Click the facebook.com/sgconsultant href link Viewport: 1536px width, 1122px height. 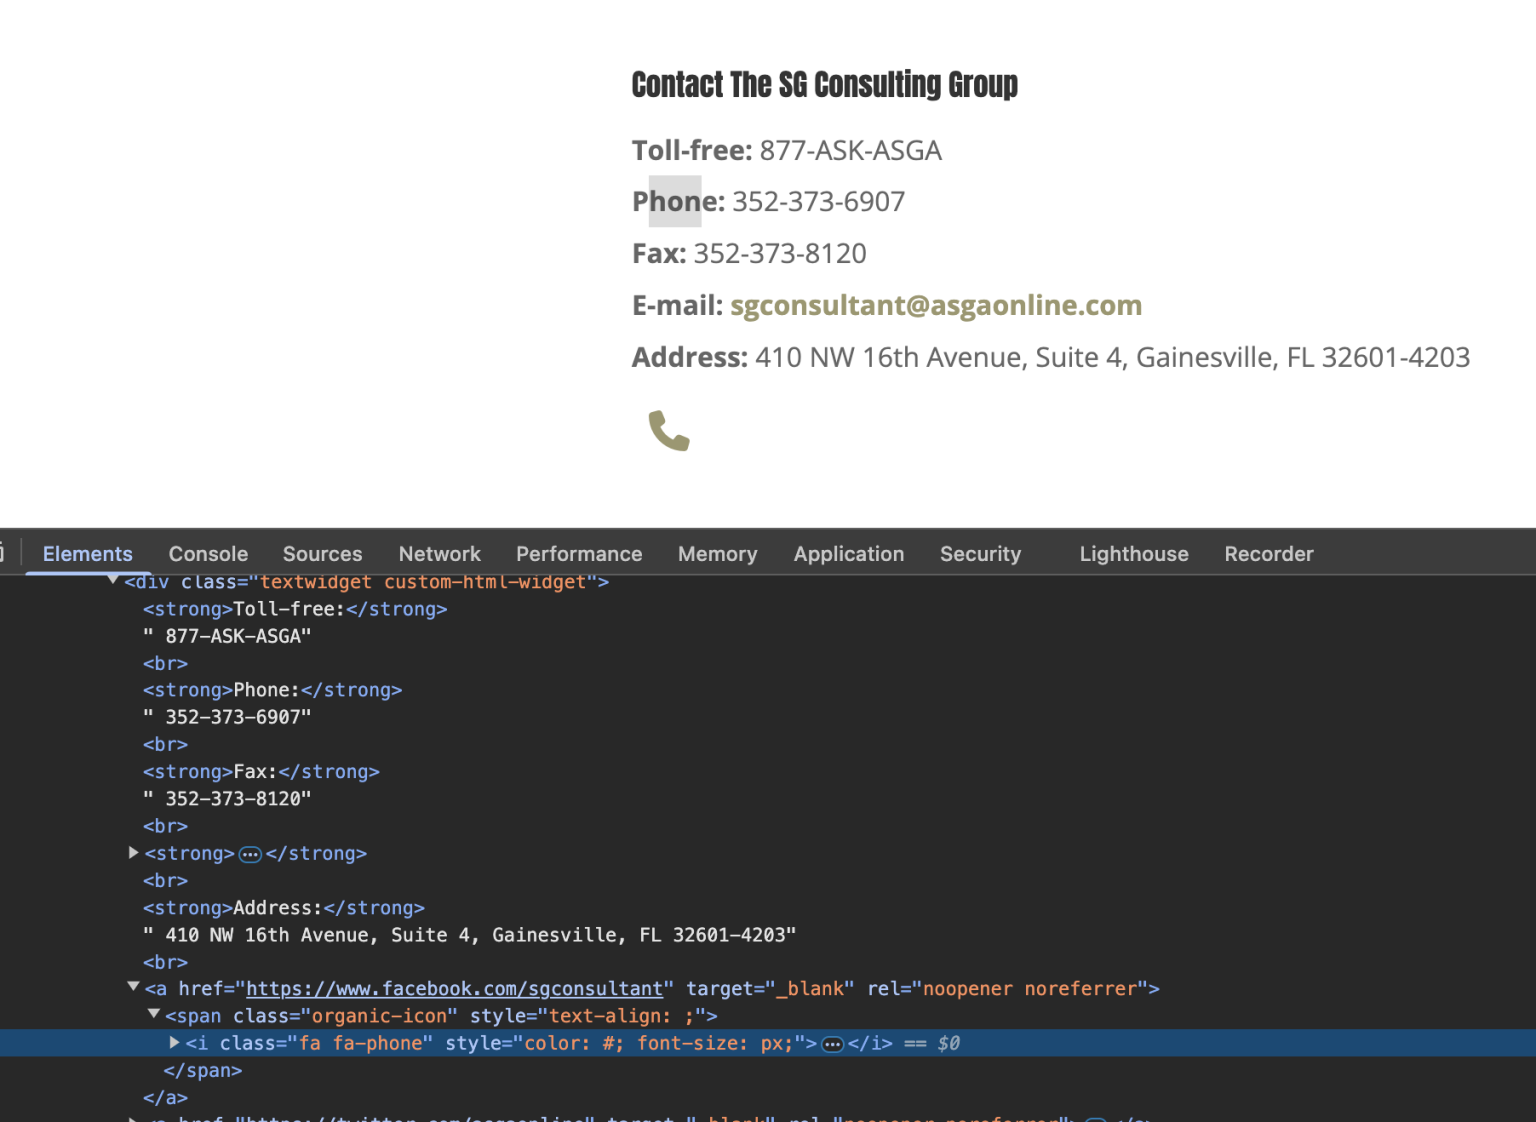[454, 989]
